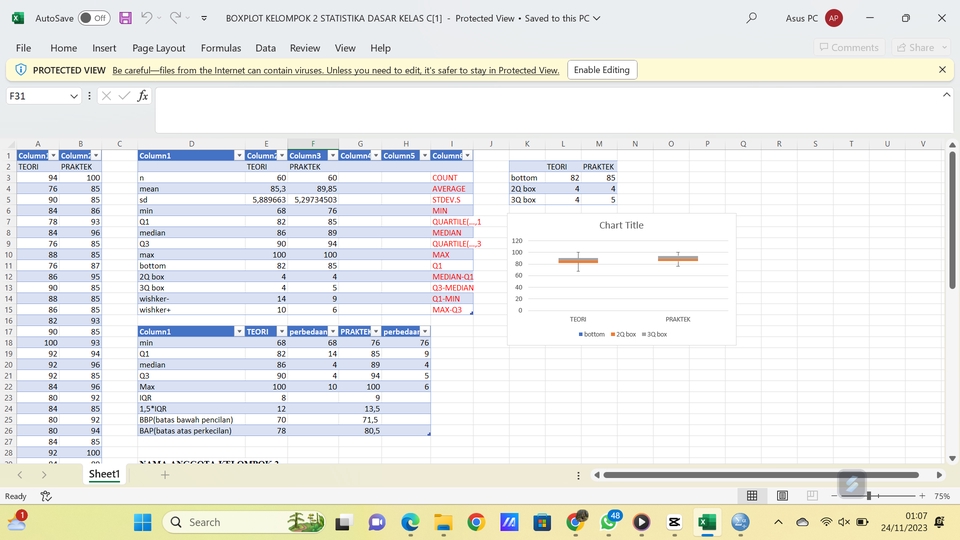
Task: Click the Name Box showing F31
Action: pos(37,96)
